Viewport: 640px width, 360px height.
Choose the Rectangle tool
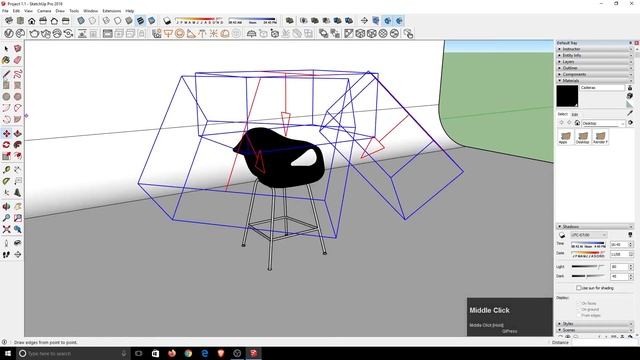pos(6,85)
